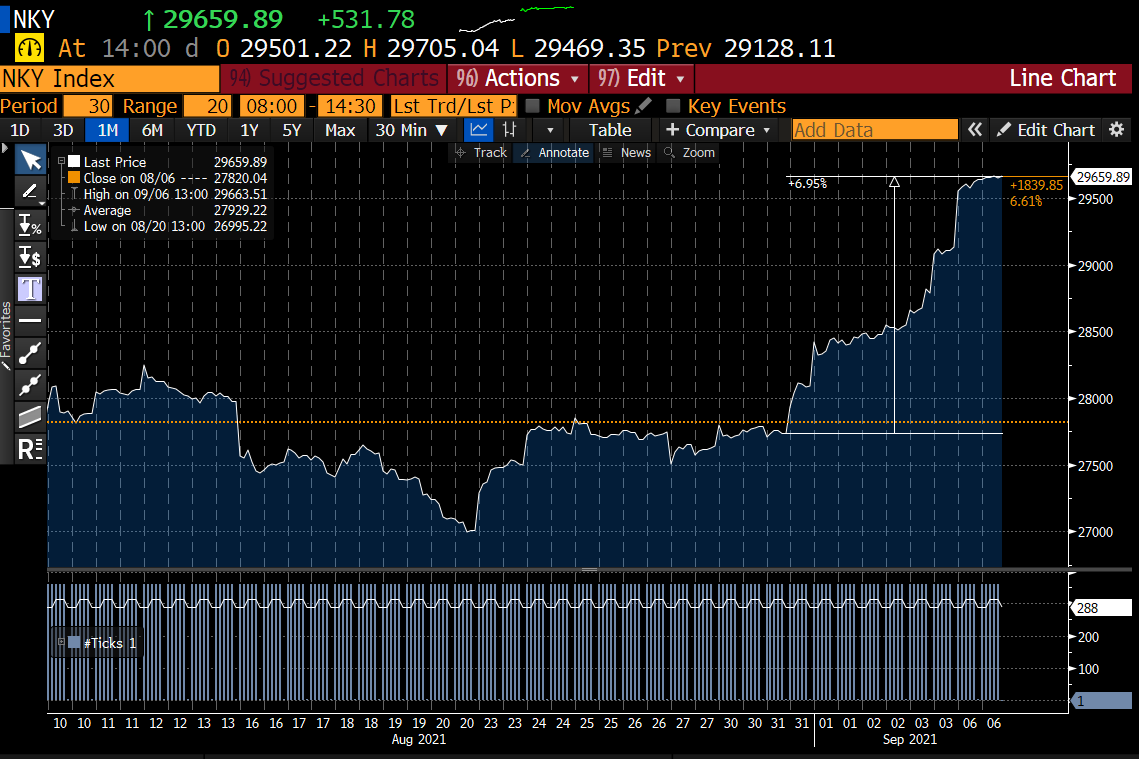Select the arrow pointer tool
Viewport: 1139px width, 759px height.
coord(30,160)
